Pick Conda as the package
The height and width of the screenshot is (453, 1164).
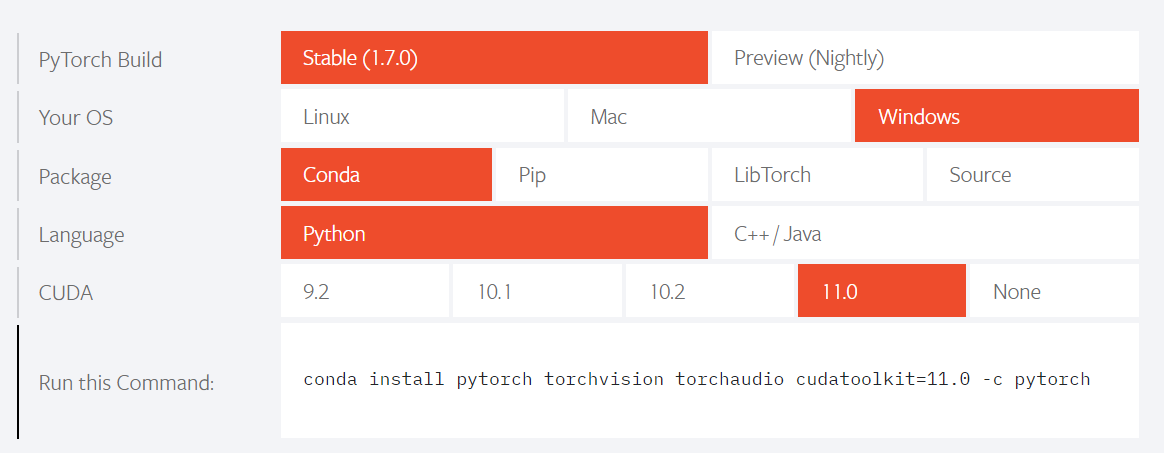coord(387,175)
